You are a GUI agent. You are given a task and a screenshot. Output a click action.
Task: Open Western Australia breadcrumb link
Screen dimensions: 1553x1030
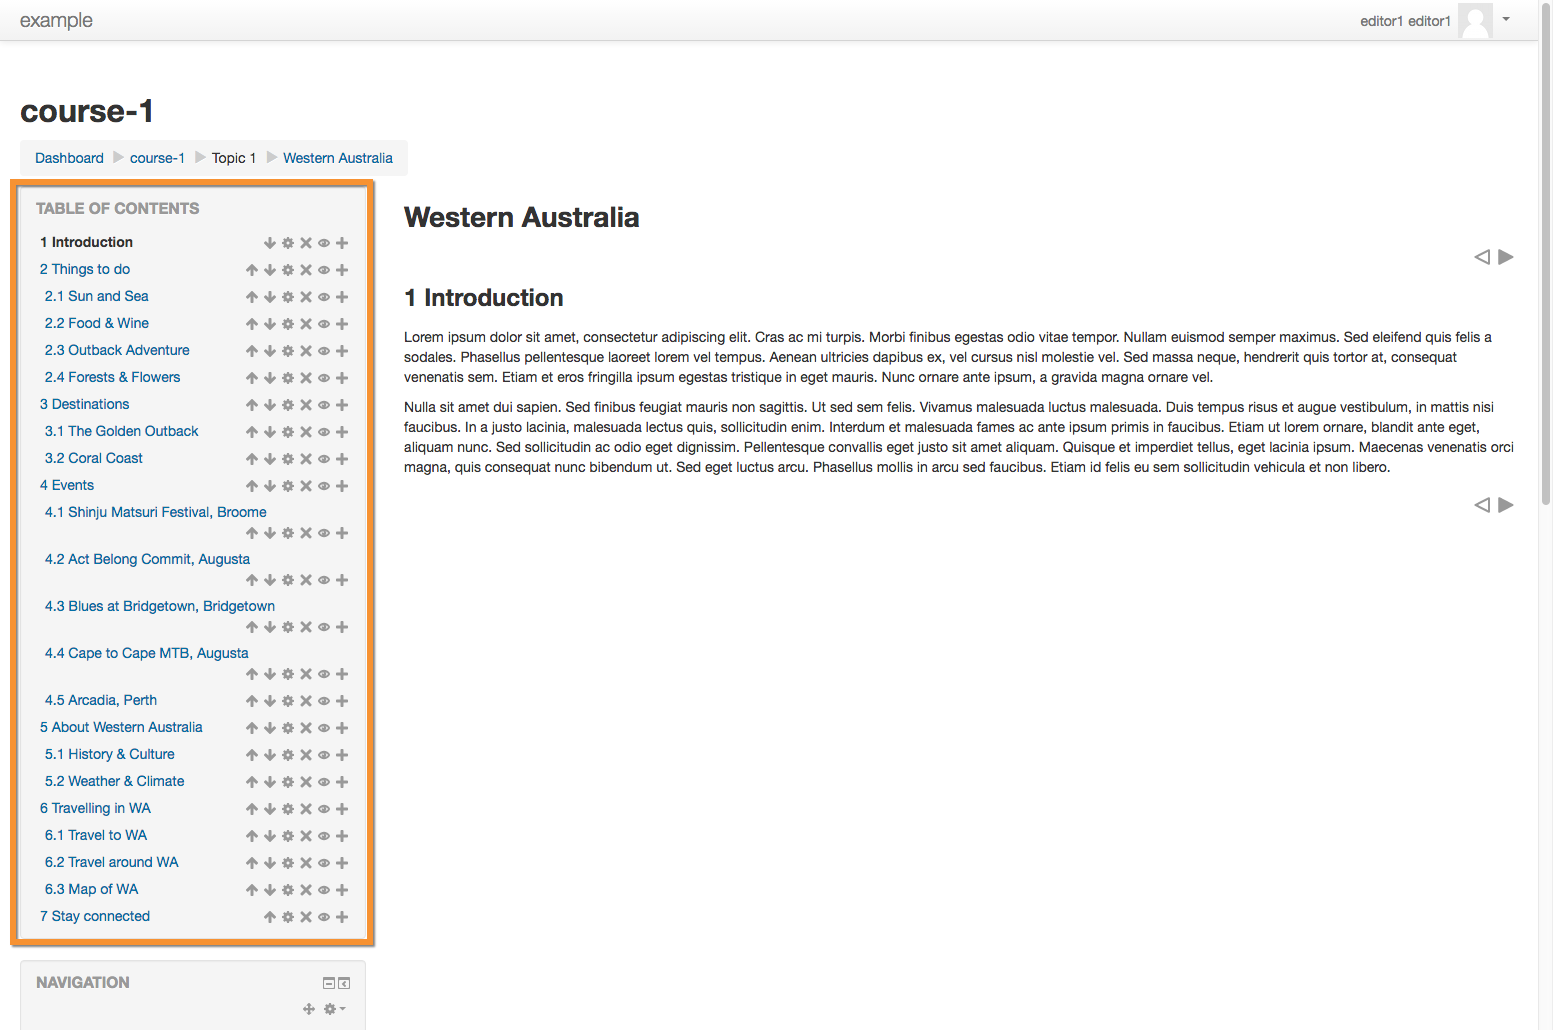pos(338,158)
